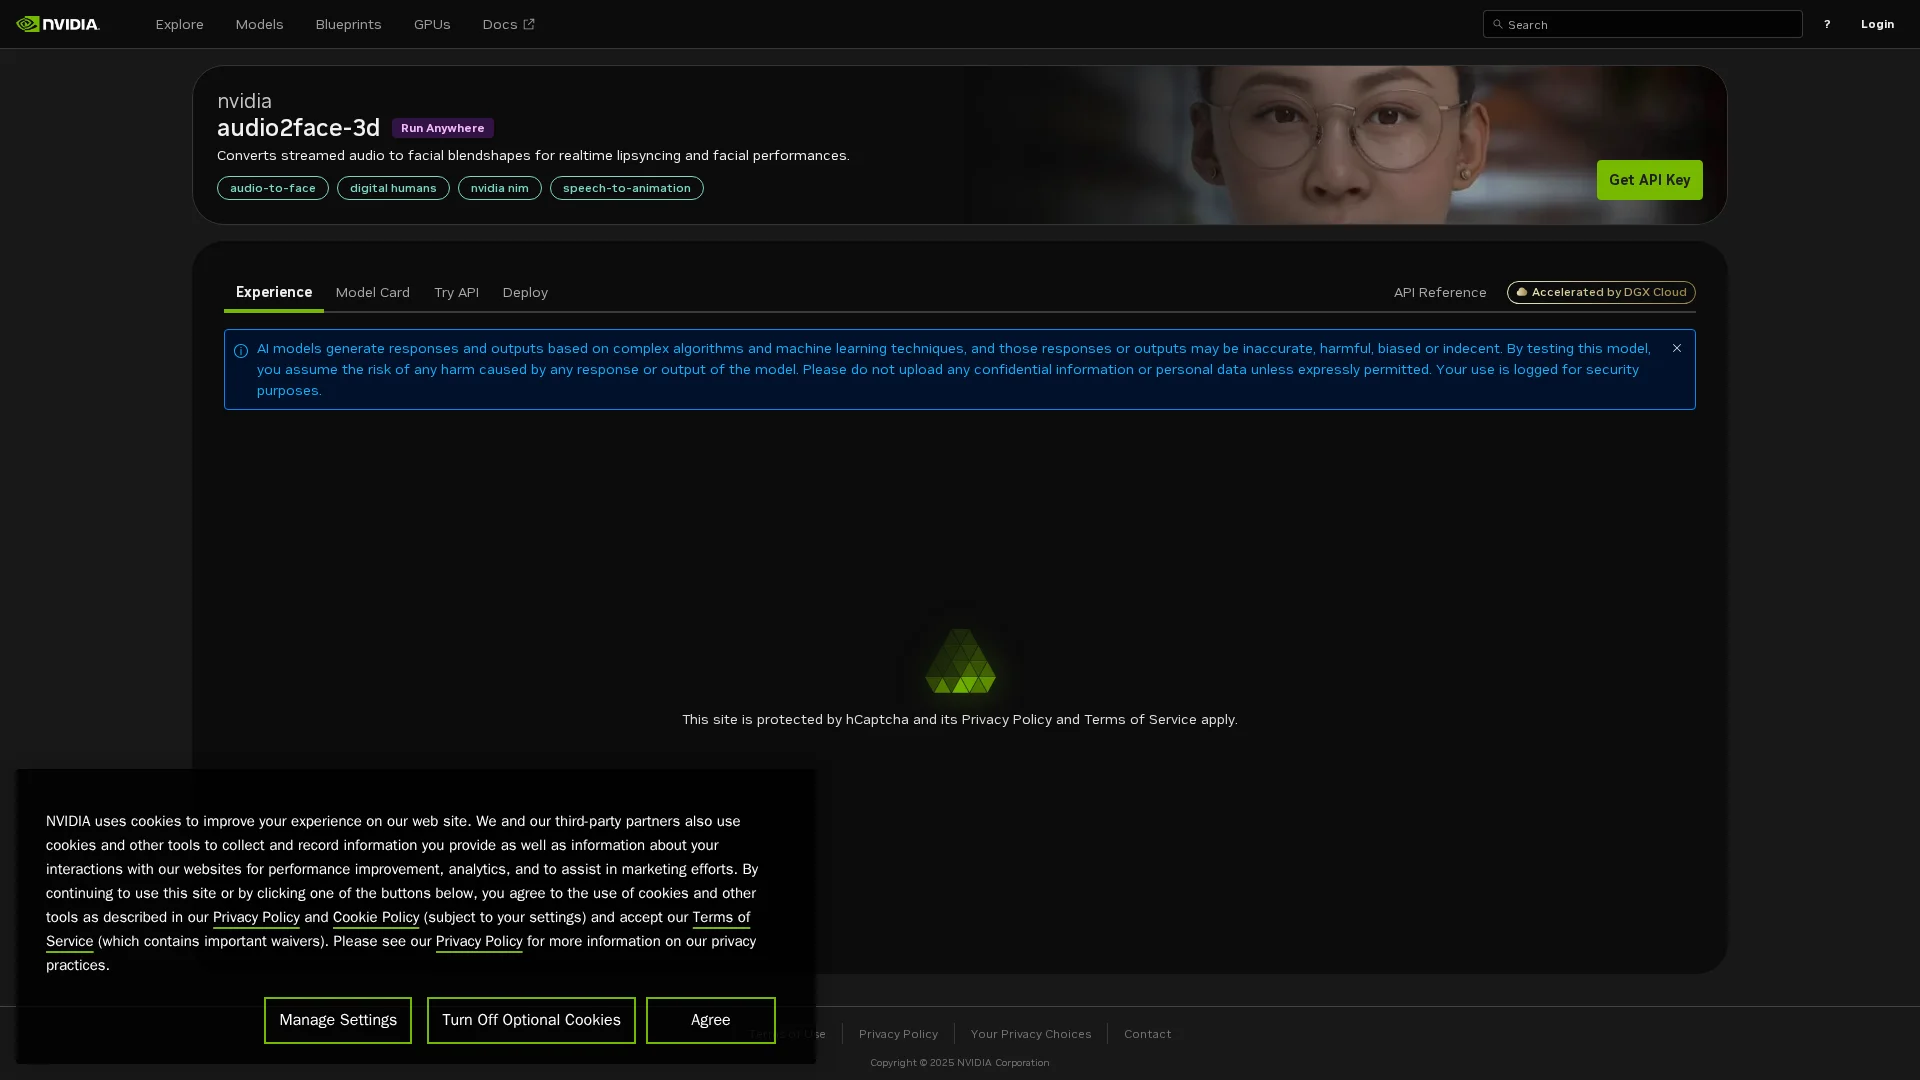Dismiss the AI models info banner

[x=1676, y=348]
